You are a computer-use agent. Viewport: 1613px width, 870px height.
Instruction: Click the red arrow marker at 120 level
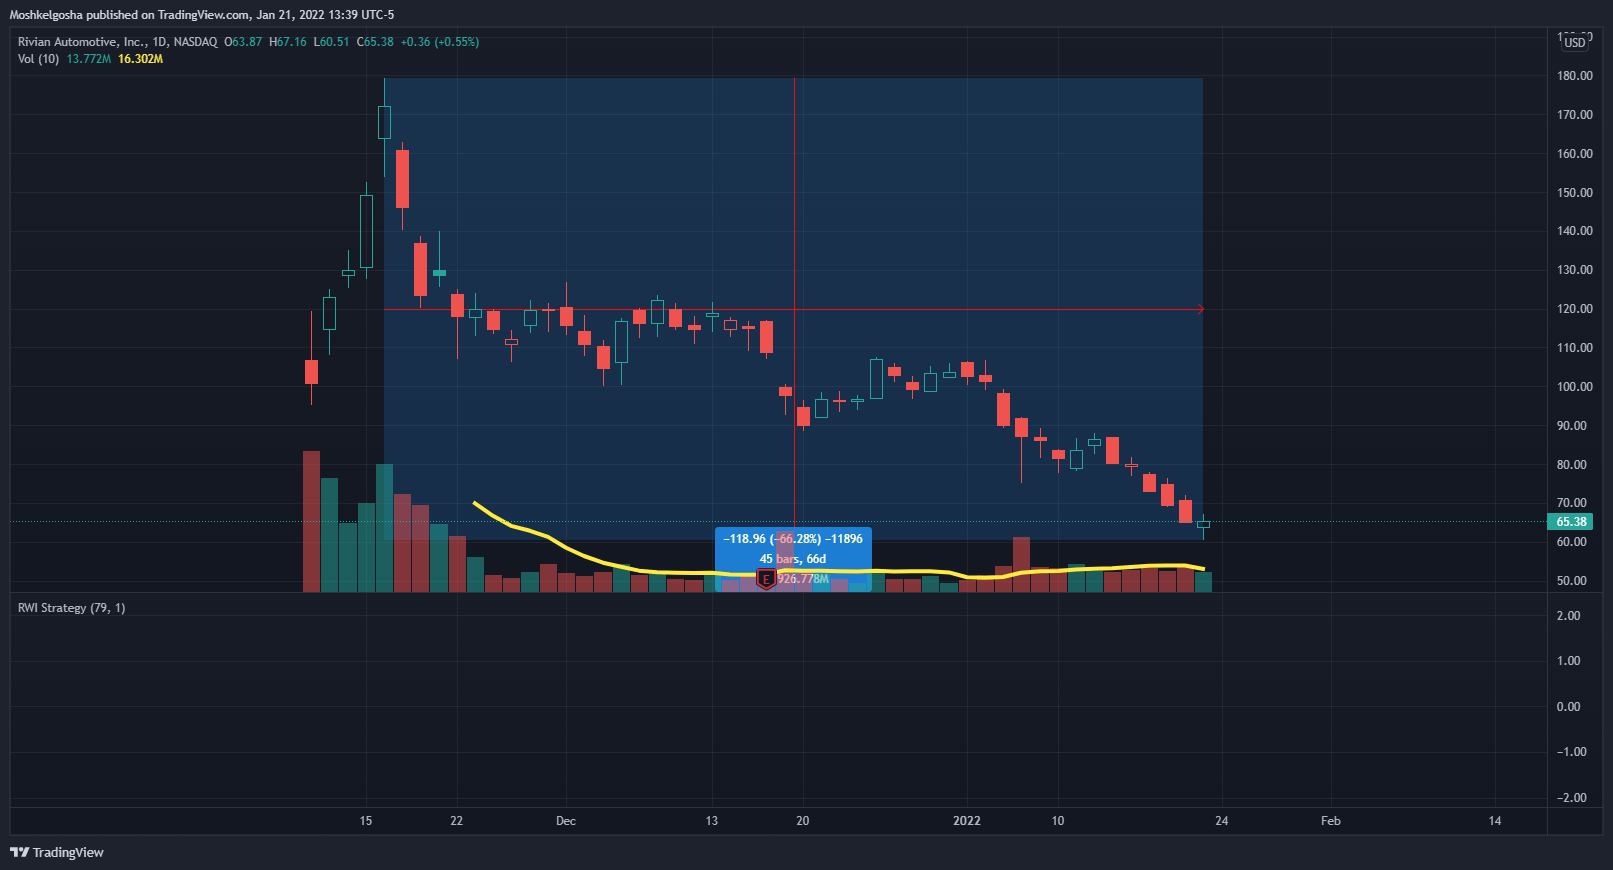pyautogui.click(x=1200, y=309)
